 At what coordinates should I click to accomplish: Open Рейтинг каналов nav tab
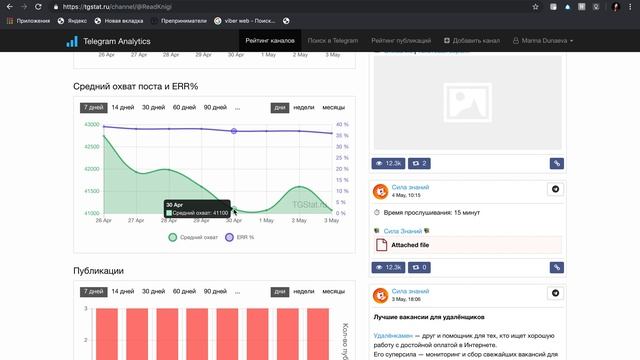click(270, 41)
